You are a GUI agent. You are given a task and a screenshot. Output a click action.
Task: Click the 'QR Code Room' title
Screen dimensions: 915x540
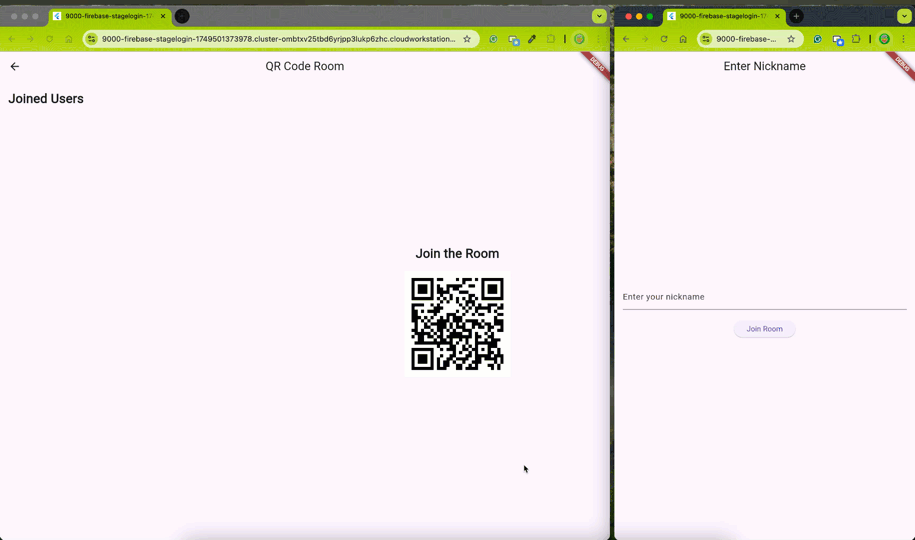(x=305, y=67)
